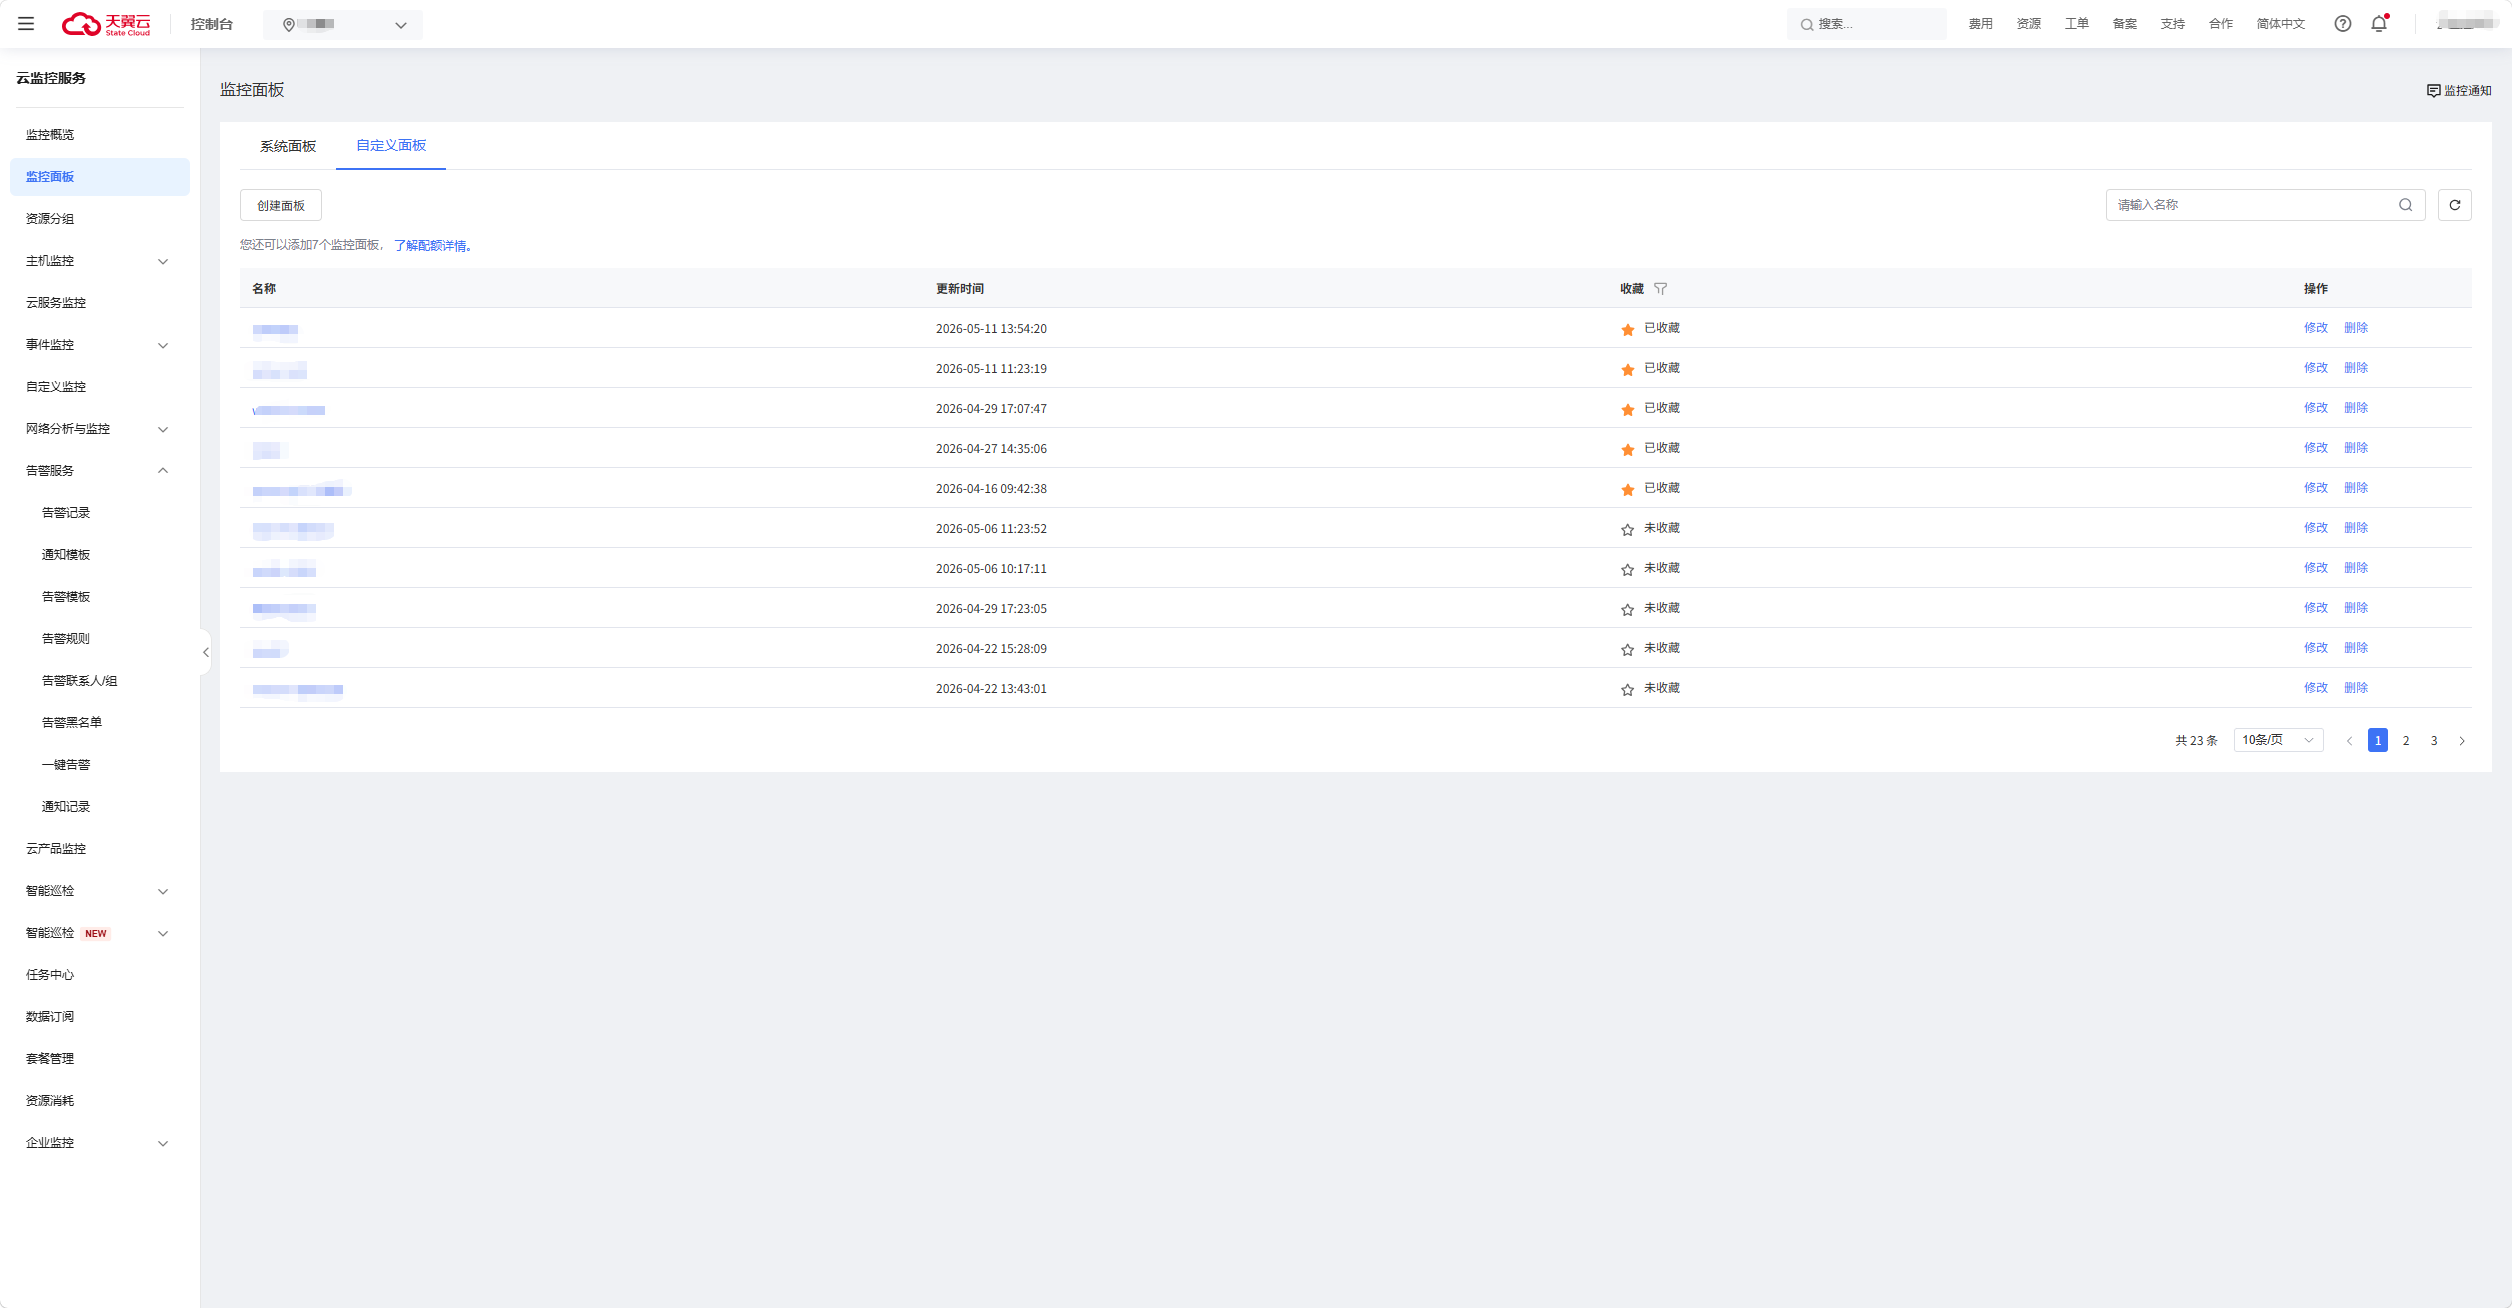The image size is (2512, 1308).
Task: Click the refresh table icon
Action: tap(2455, 205)
